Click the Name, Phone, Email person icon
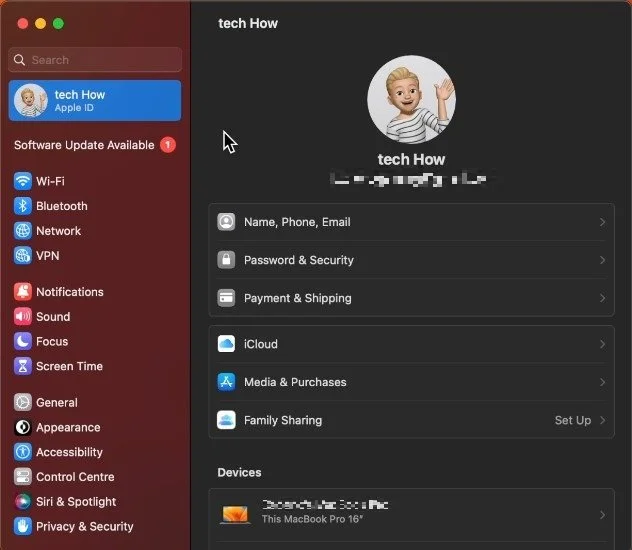This screenshot has height=550, width=632. [226, 222]
